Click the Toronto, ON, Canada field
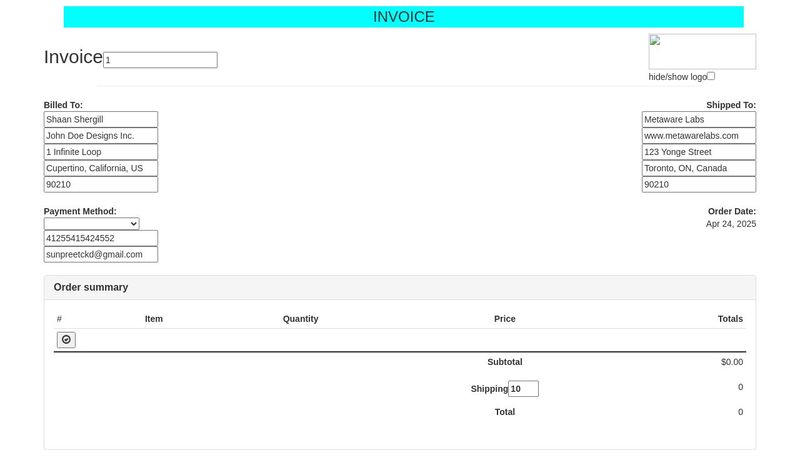 click(699, 168)
